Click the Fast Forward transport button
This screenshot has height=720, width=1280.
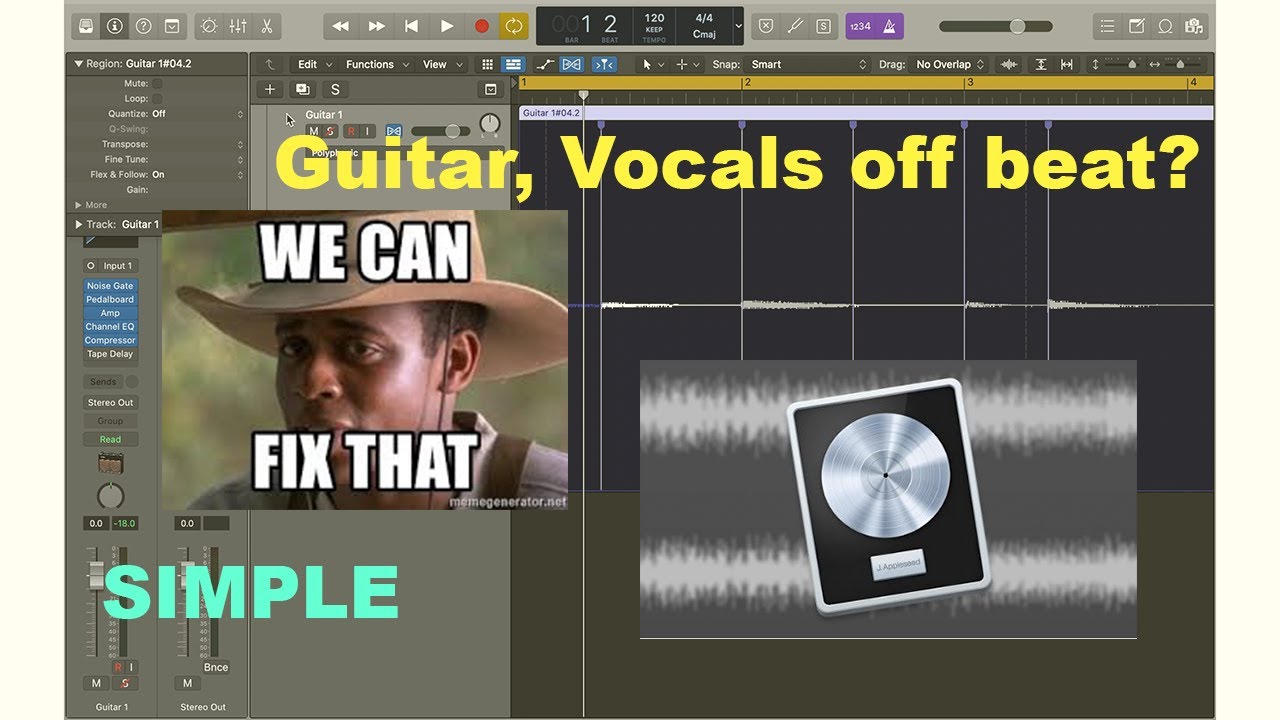pyautogui.click(x=376, y=26)
